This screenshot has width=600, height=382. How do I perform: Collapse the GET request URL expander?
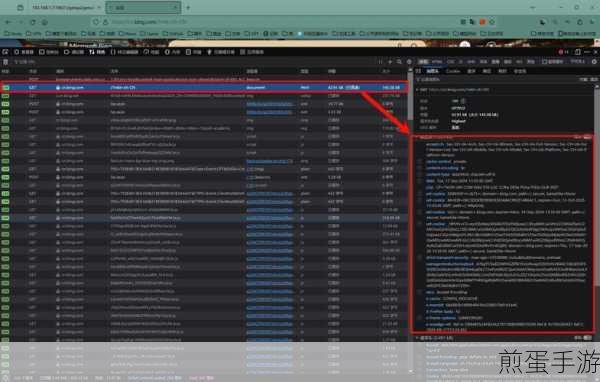point(417,90)
